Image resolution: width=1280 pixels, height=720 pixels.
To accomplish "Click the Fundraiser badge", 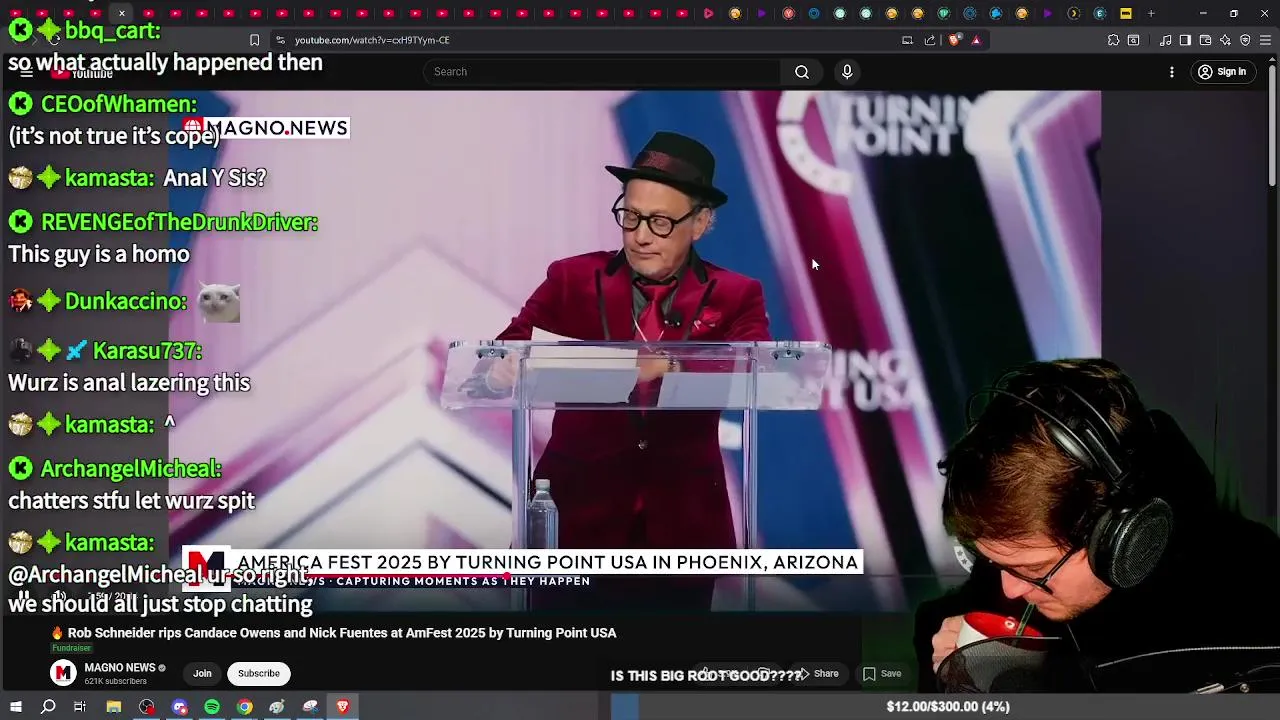I will pos(71,648).
